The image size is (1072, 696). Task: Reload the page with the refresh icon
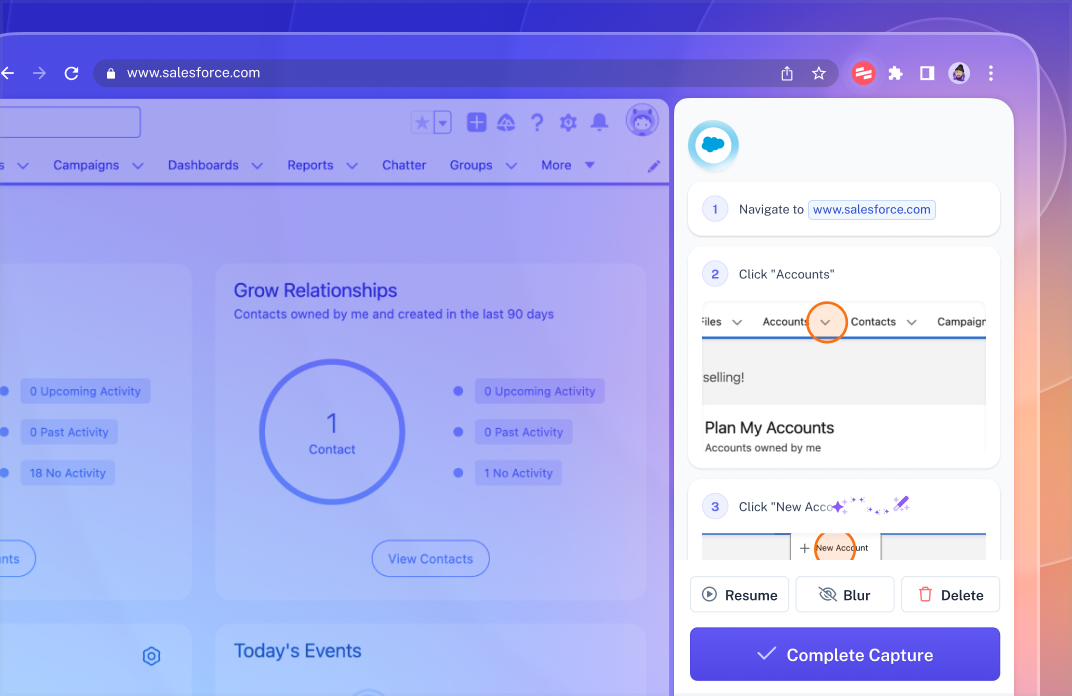click(x=71, y=73)
